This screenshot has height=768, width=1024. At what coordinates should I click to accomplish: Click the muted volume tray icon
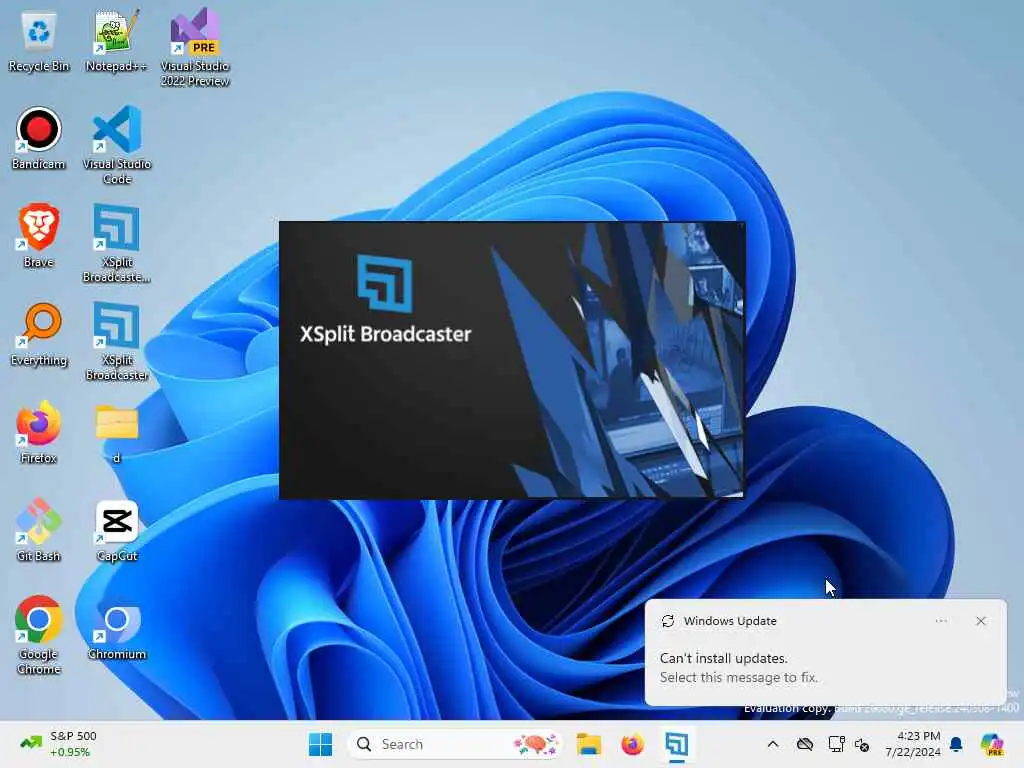862,744
